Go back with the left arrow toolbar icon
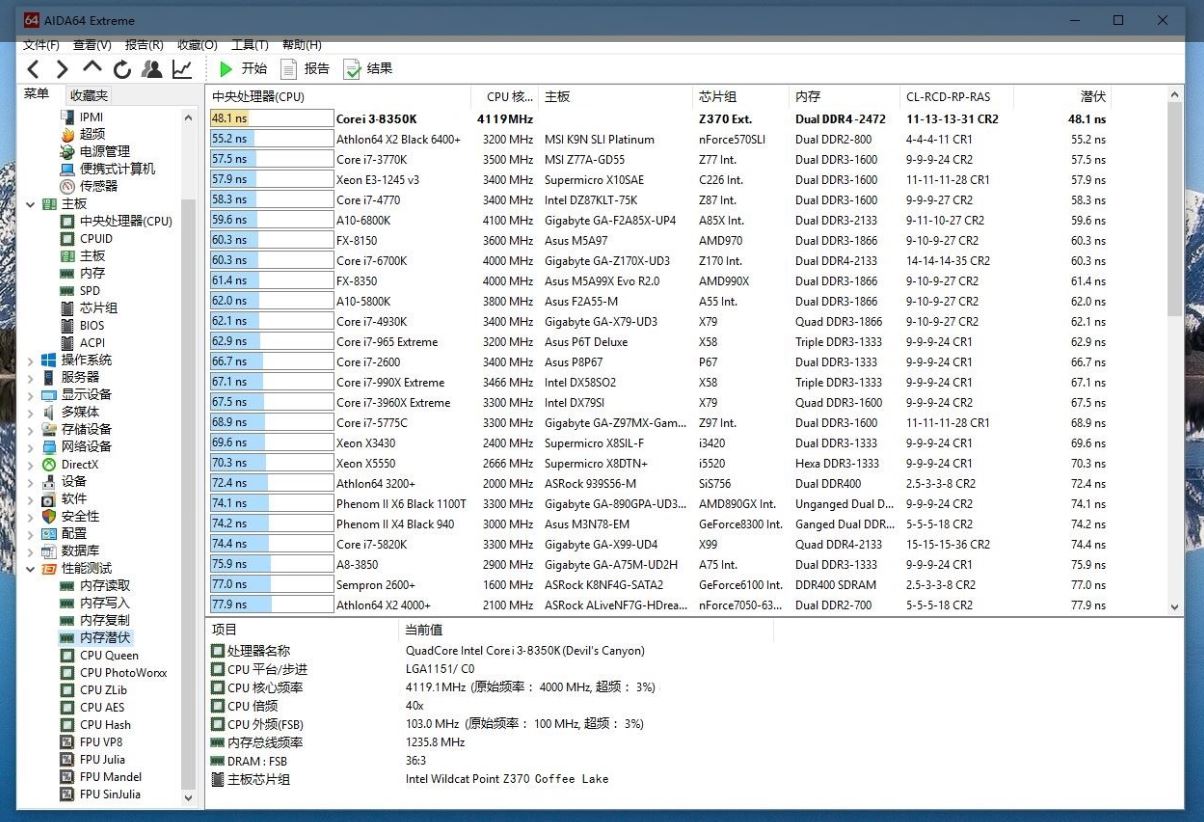1204x822 pixels. 34,69
